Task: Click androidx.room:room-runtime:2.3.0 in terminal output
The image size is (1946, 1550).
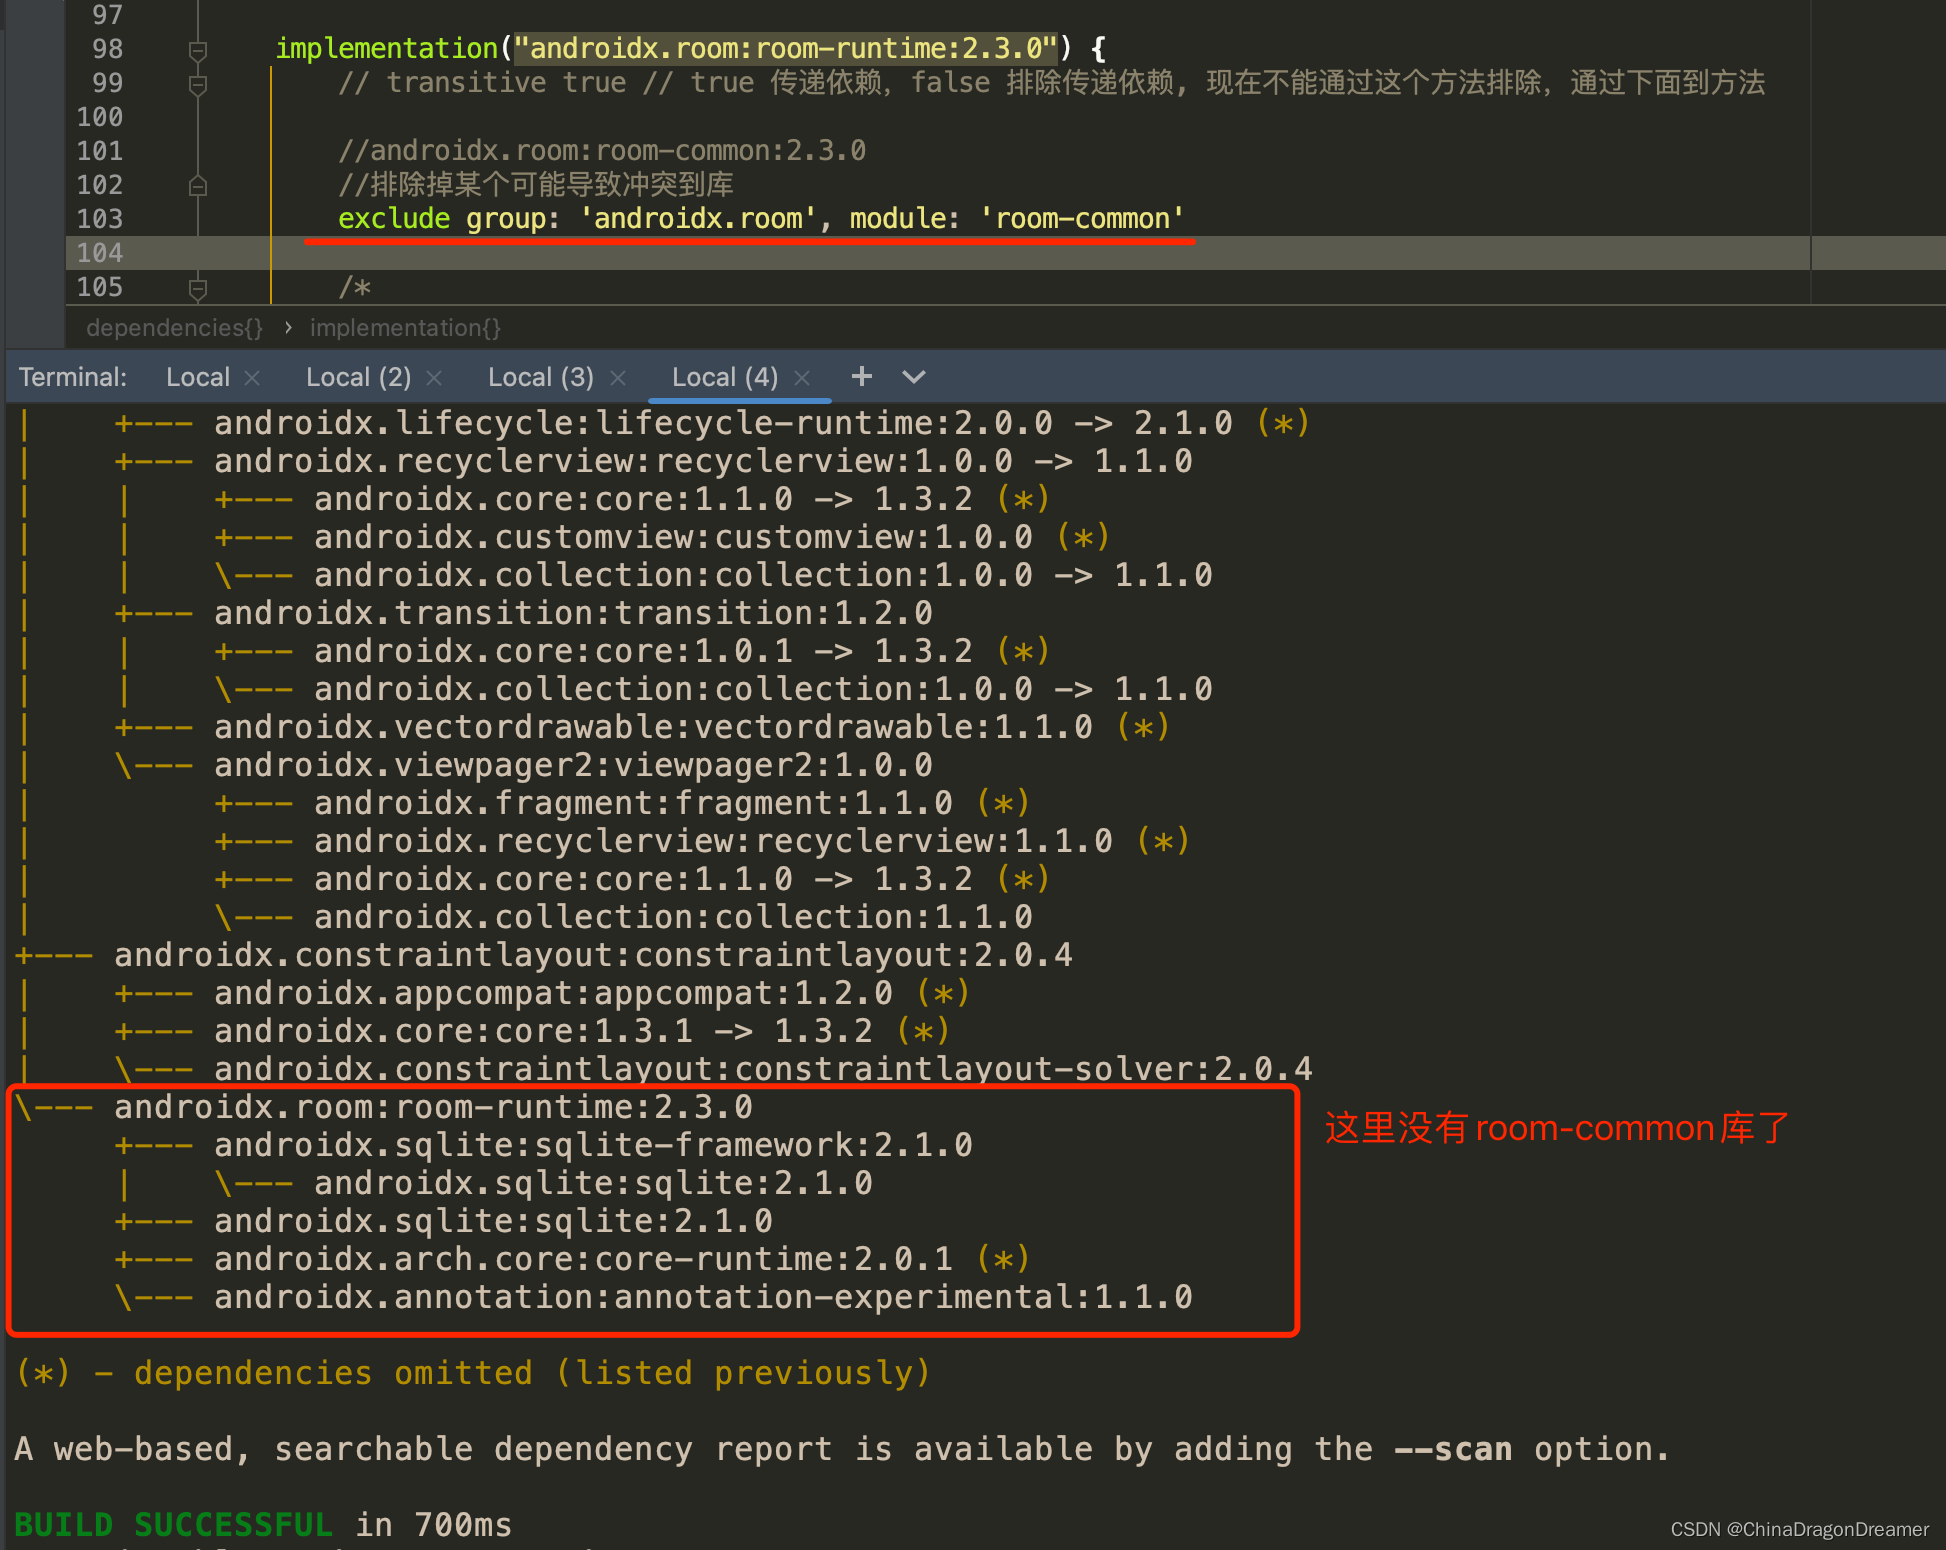Action: (x=433, y=1107)
